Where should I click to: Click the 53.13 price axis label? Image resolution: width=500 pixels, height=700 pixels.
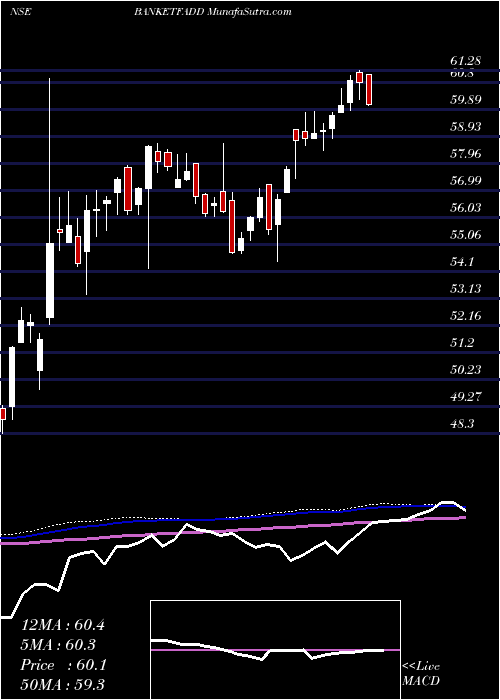click(466, 288)
